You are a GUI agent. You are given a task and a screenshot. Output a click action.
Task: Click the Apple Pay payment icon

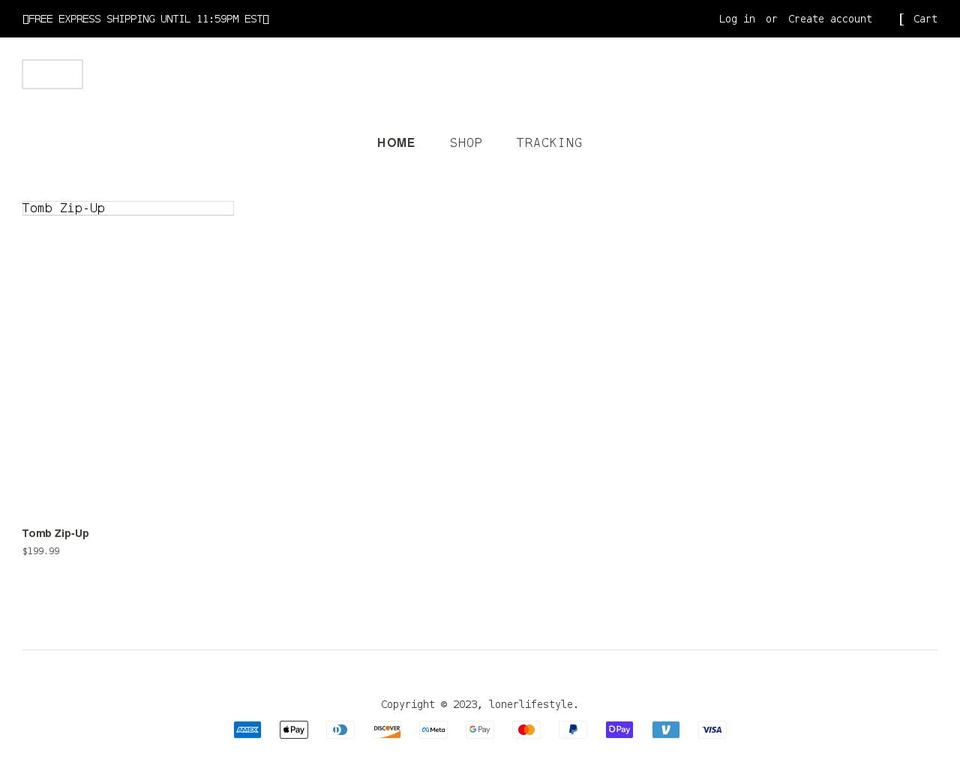click(x=294, y=730)
